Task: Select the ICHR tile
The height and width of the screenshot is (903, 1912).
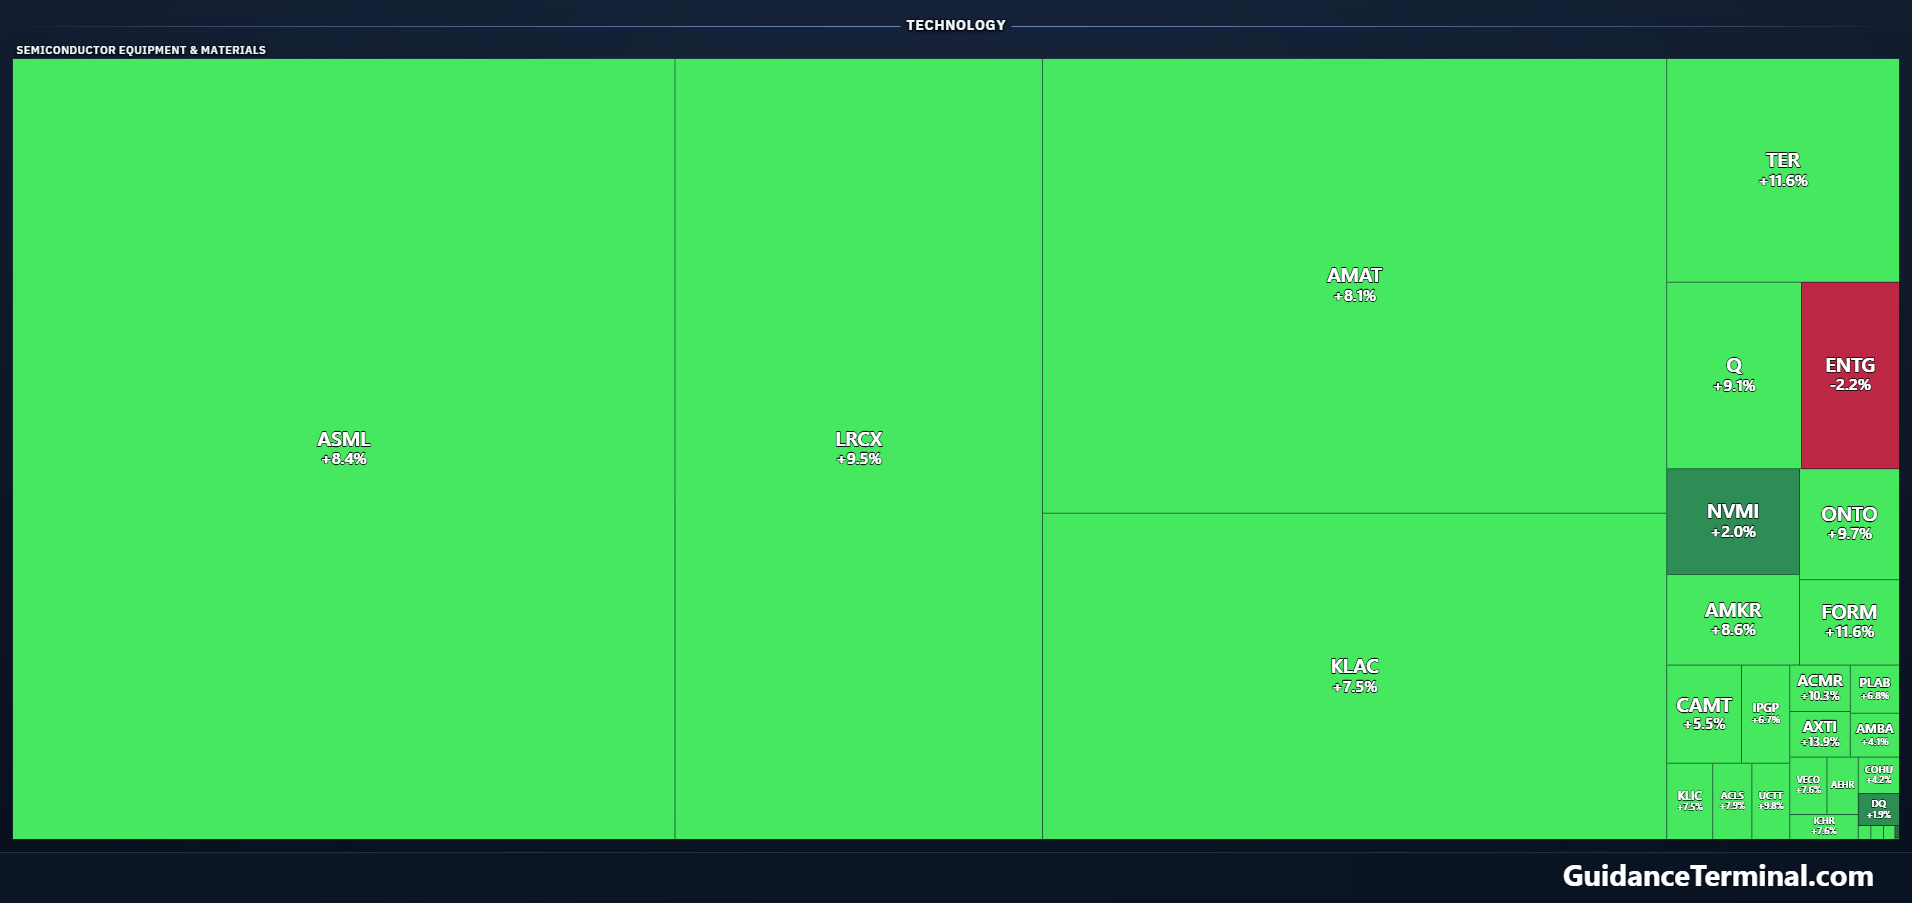Action: (1824, 826)
